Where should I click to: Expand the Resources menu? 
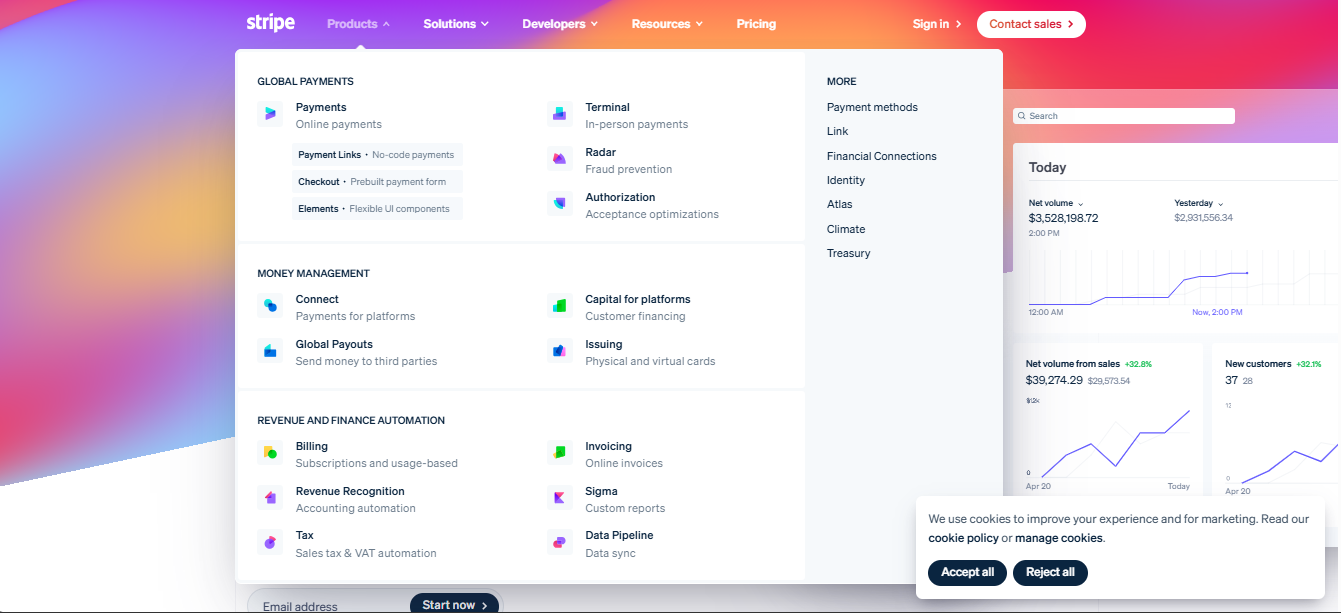tap(667, 24)
